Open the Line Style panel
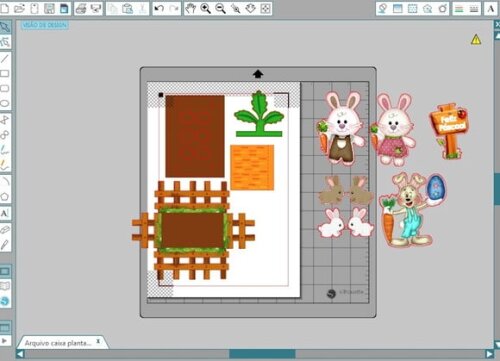This screenshot has width=500, height=361. (474, 8)
